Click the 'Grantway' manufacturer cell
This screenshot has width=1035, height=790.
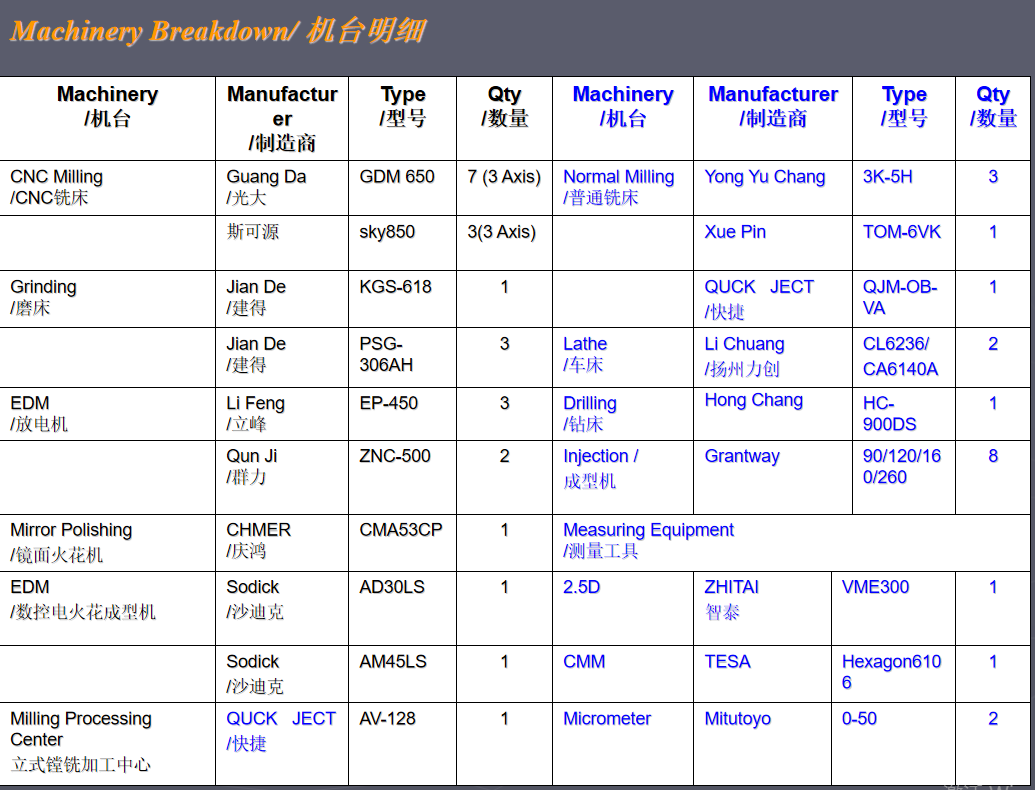point(773,477)
